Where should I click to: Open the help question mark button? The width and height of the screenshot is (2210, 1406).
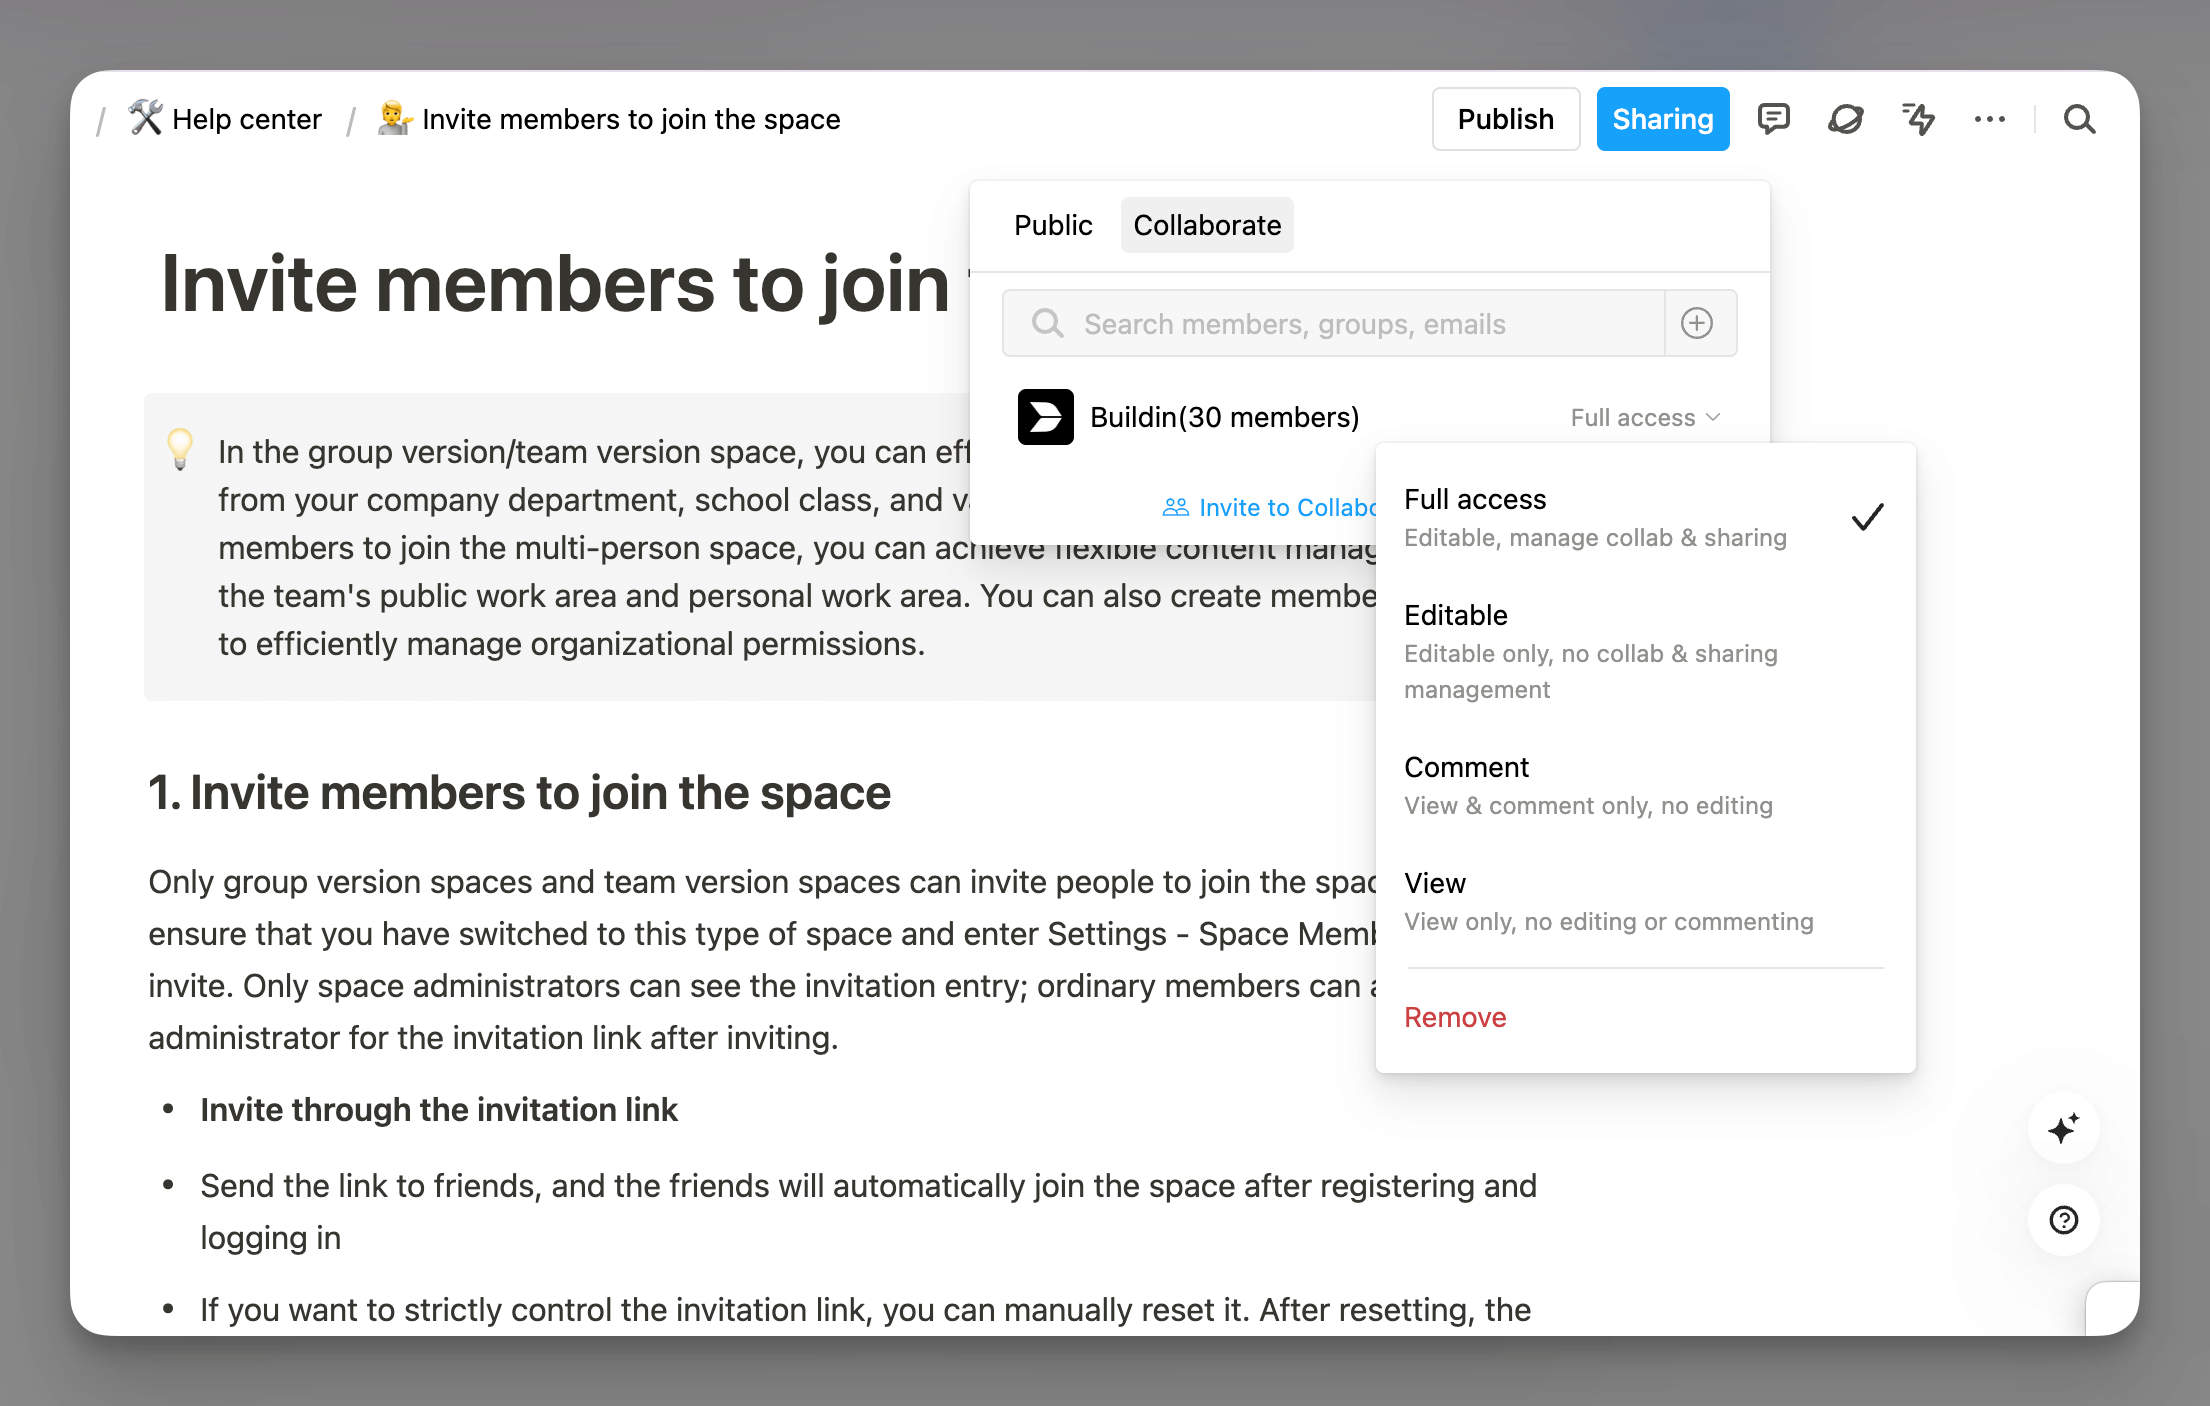[2063, 1220]
